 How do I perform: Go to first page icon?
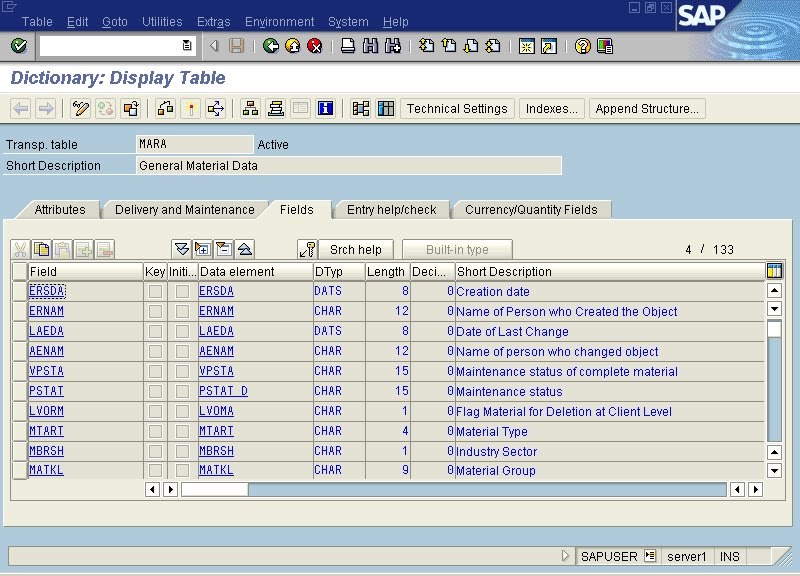[427, 46]
